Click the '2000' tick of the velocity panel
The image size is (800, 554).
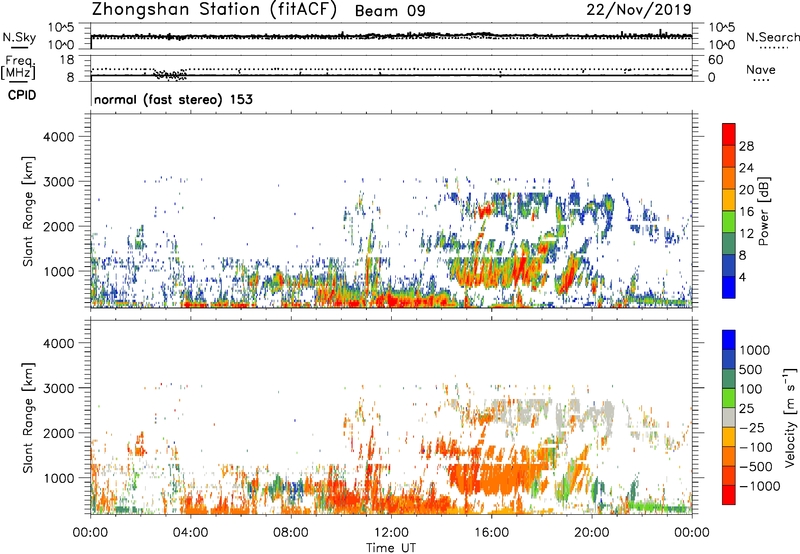tap(58, 433)
